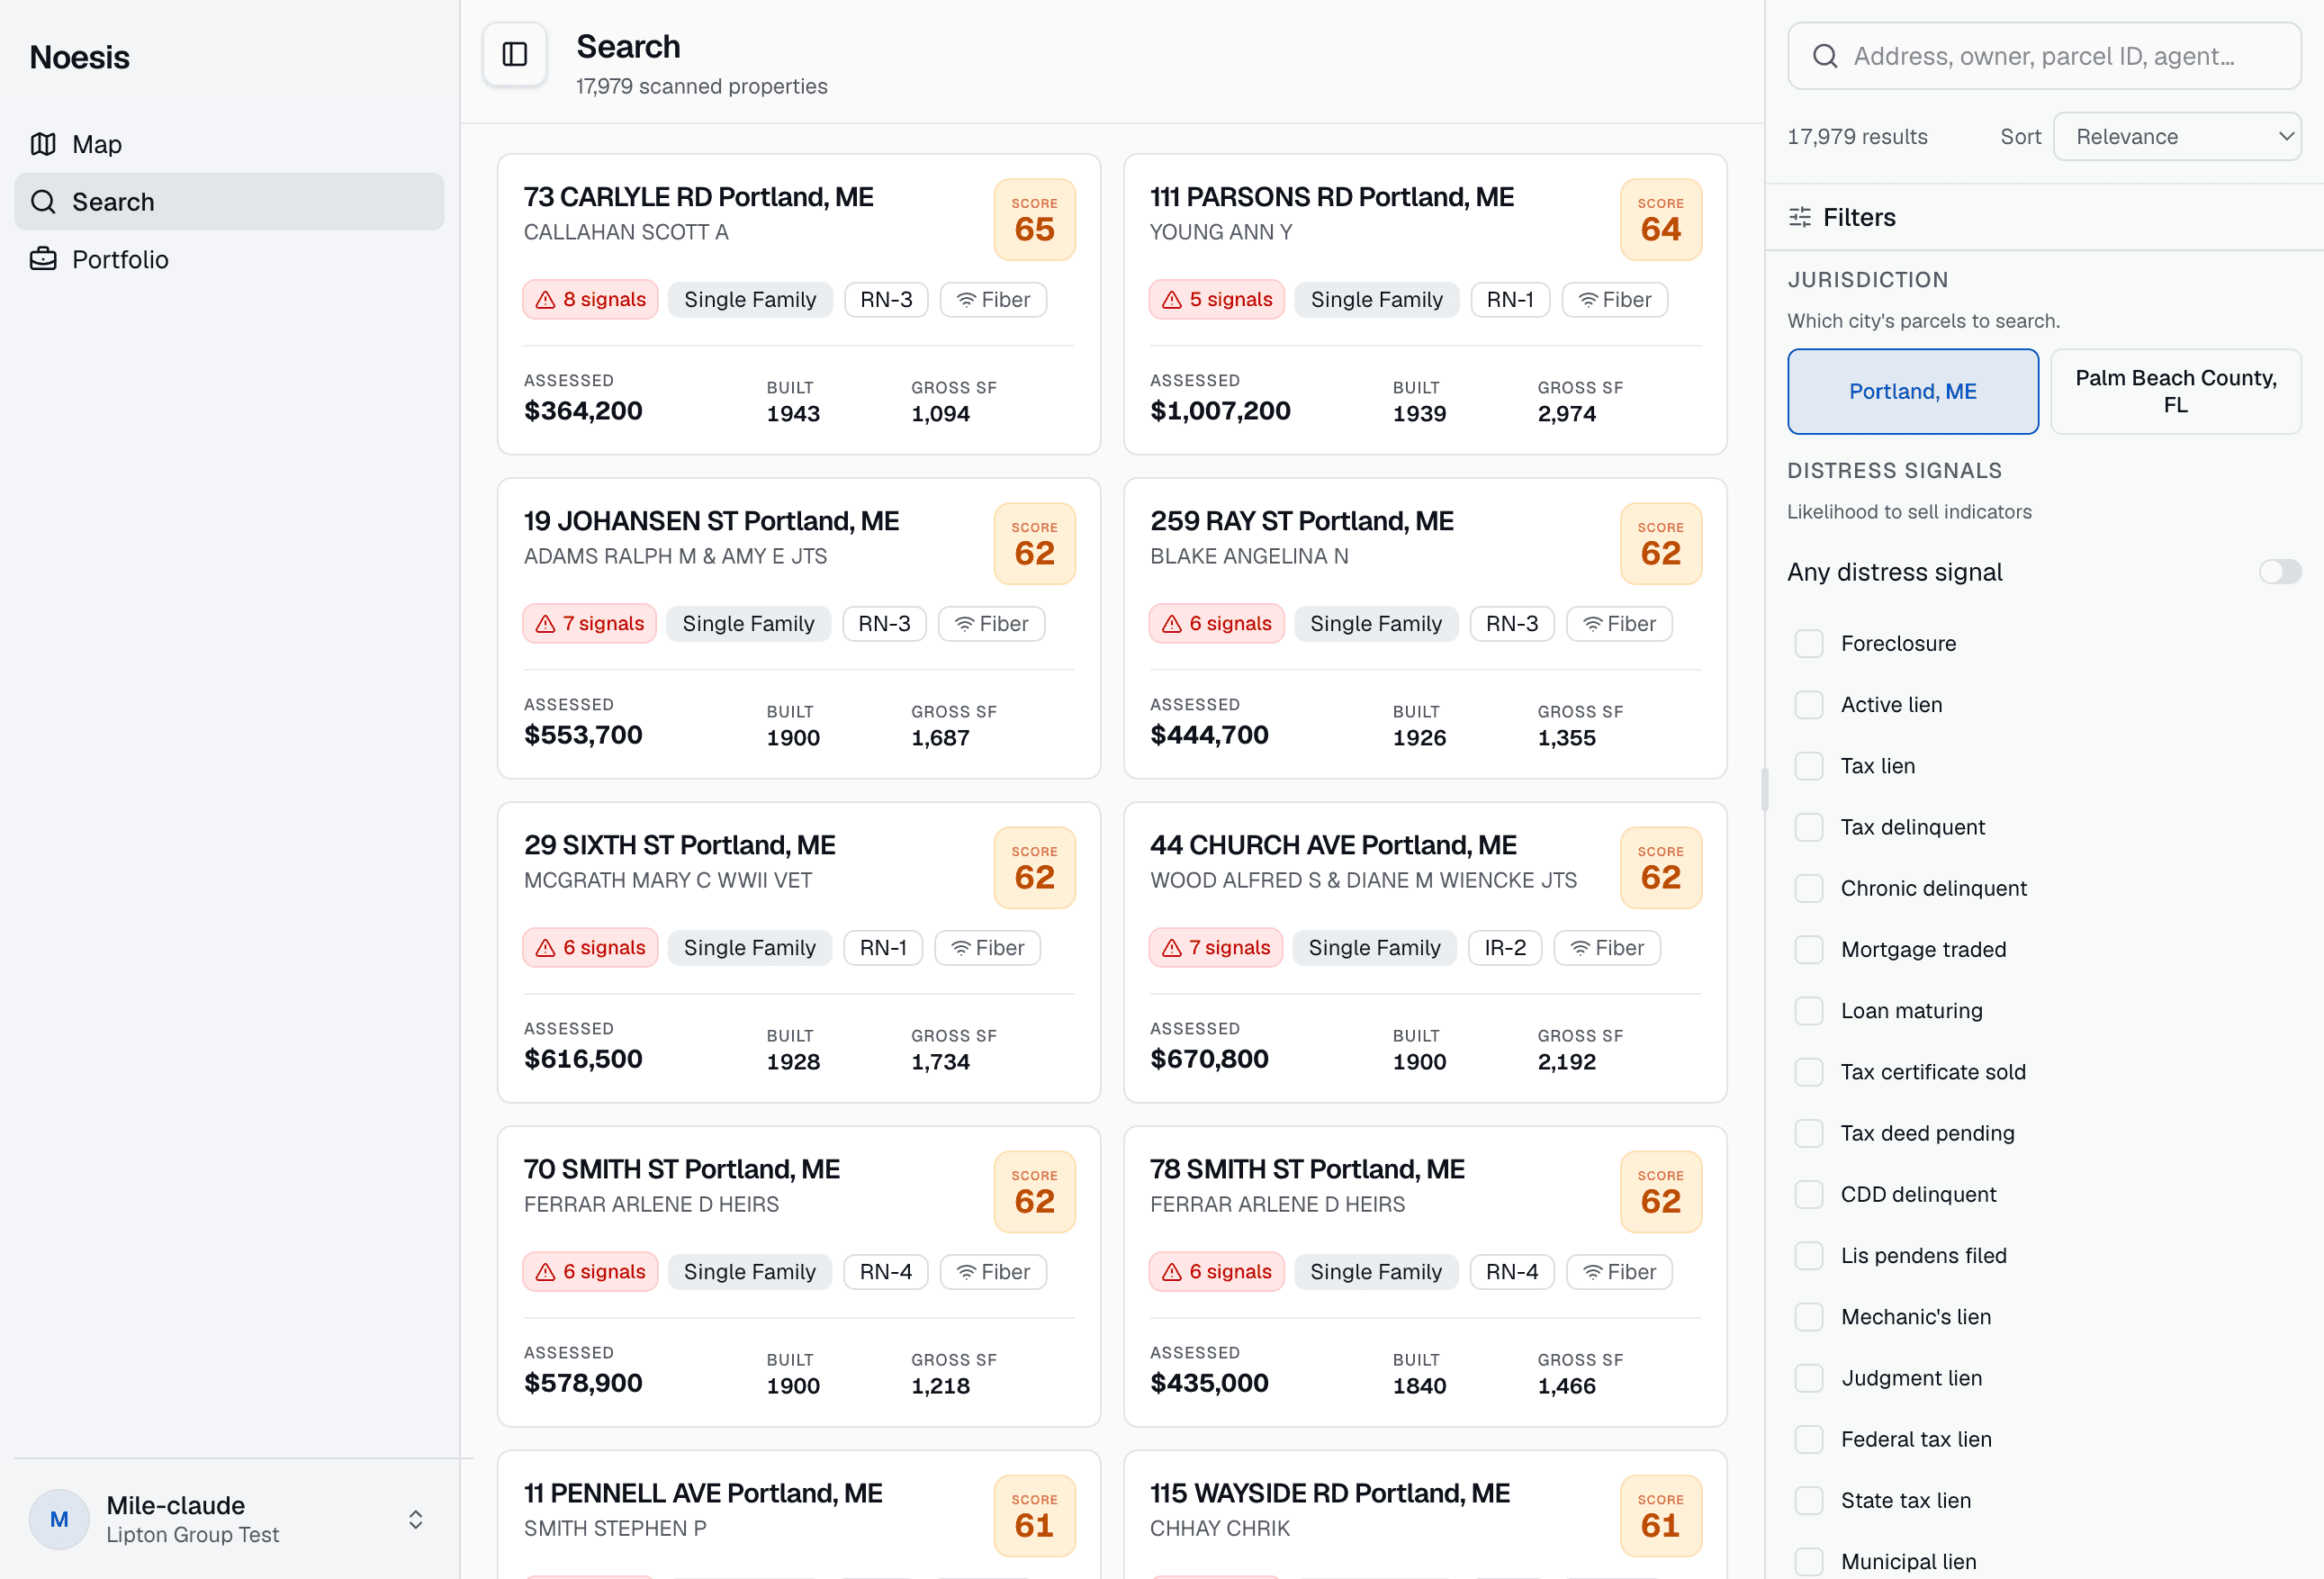
Task: Click owner name BLAKE ANGELINA N
Action: click(x=1248, y=555)
